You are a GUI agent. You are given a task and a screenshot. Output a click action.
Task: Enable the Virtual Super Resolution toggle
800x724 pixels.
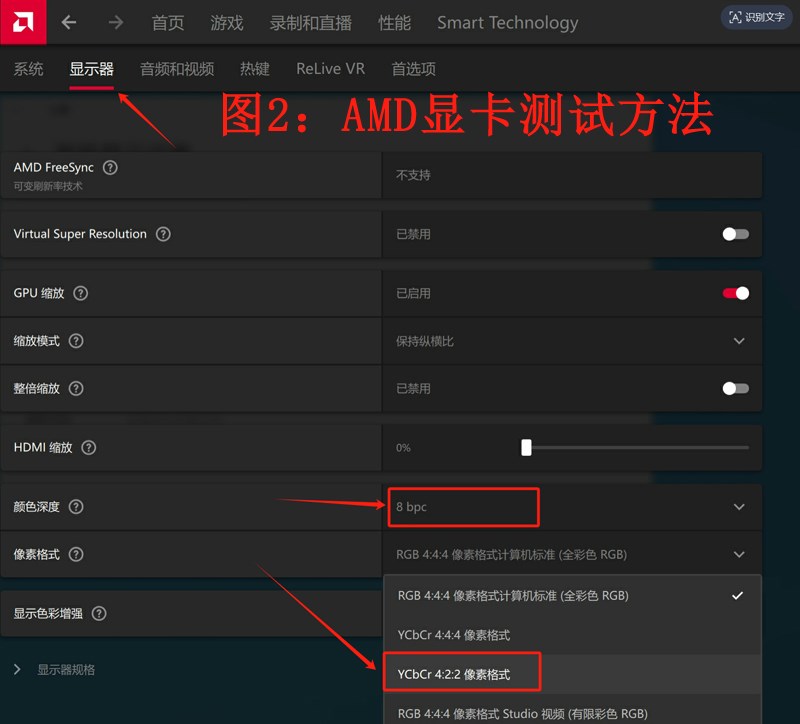click(x=735, y=234)
